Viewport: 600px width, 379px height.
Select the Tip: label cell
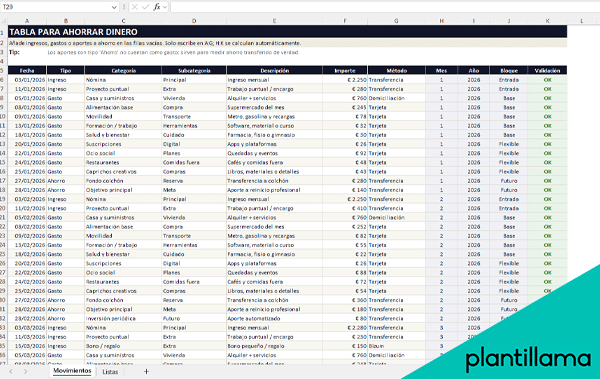[27, 52]
